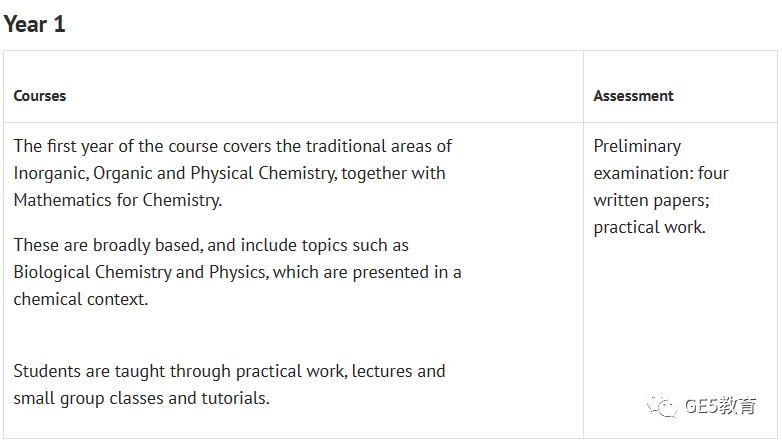Click the text 'small group classes and tutorials.'
Viewport: 782px width, 440px height.
point(142,398)
